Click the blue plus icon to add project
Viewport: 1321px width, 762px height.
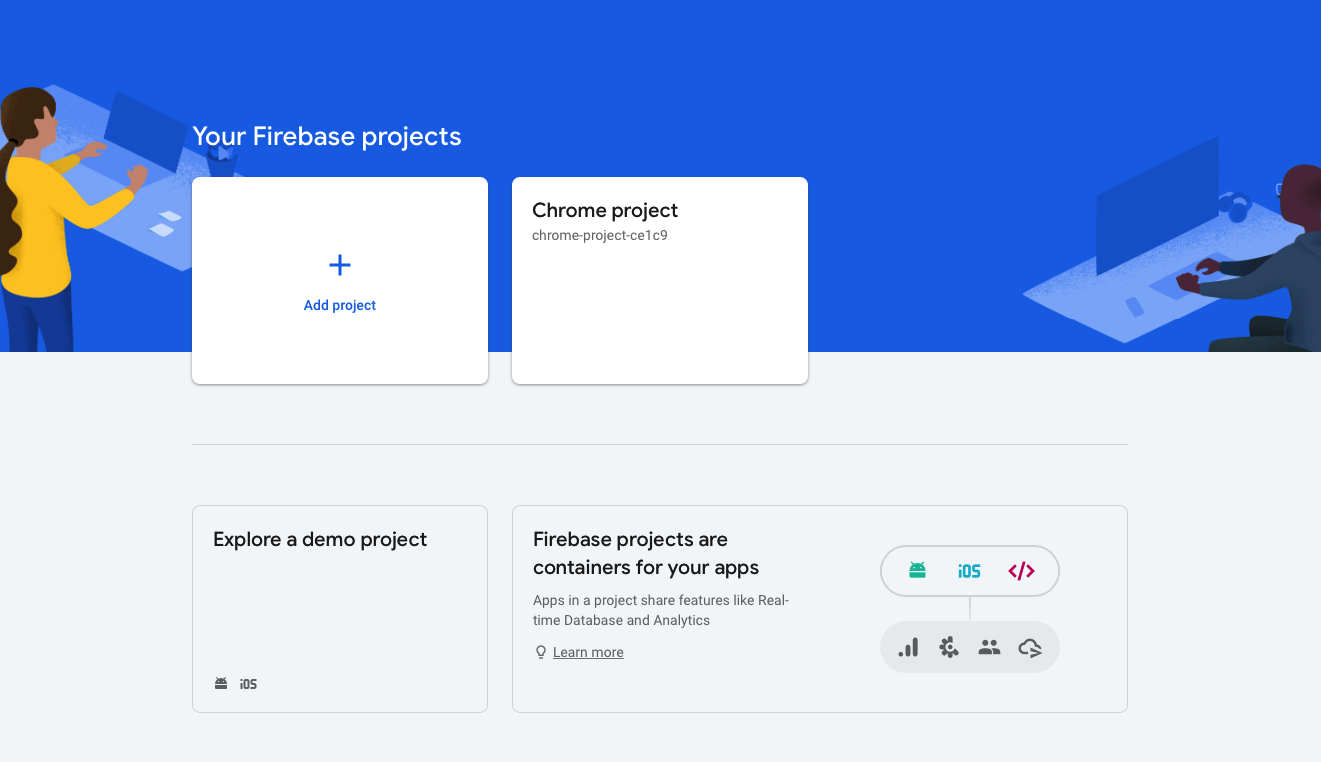click(x=340, y=265)
